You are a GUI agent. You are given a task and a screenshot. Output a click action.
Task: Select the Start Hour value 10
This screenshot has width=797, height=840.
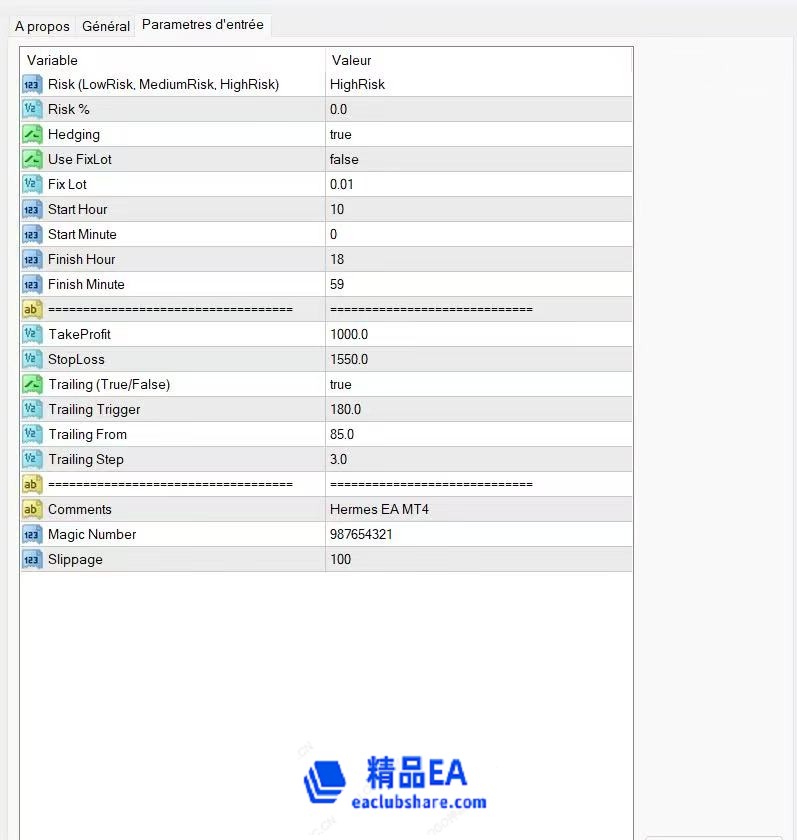[x=479, y=209]
